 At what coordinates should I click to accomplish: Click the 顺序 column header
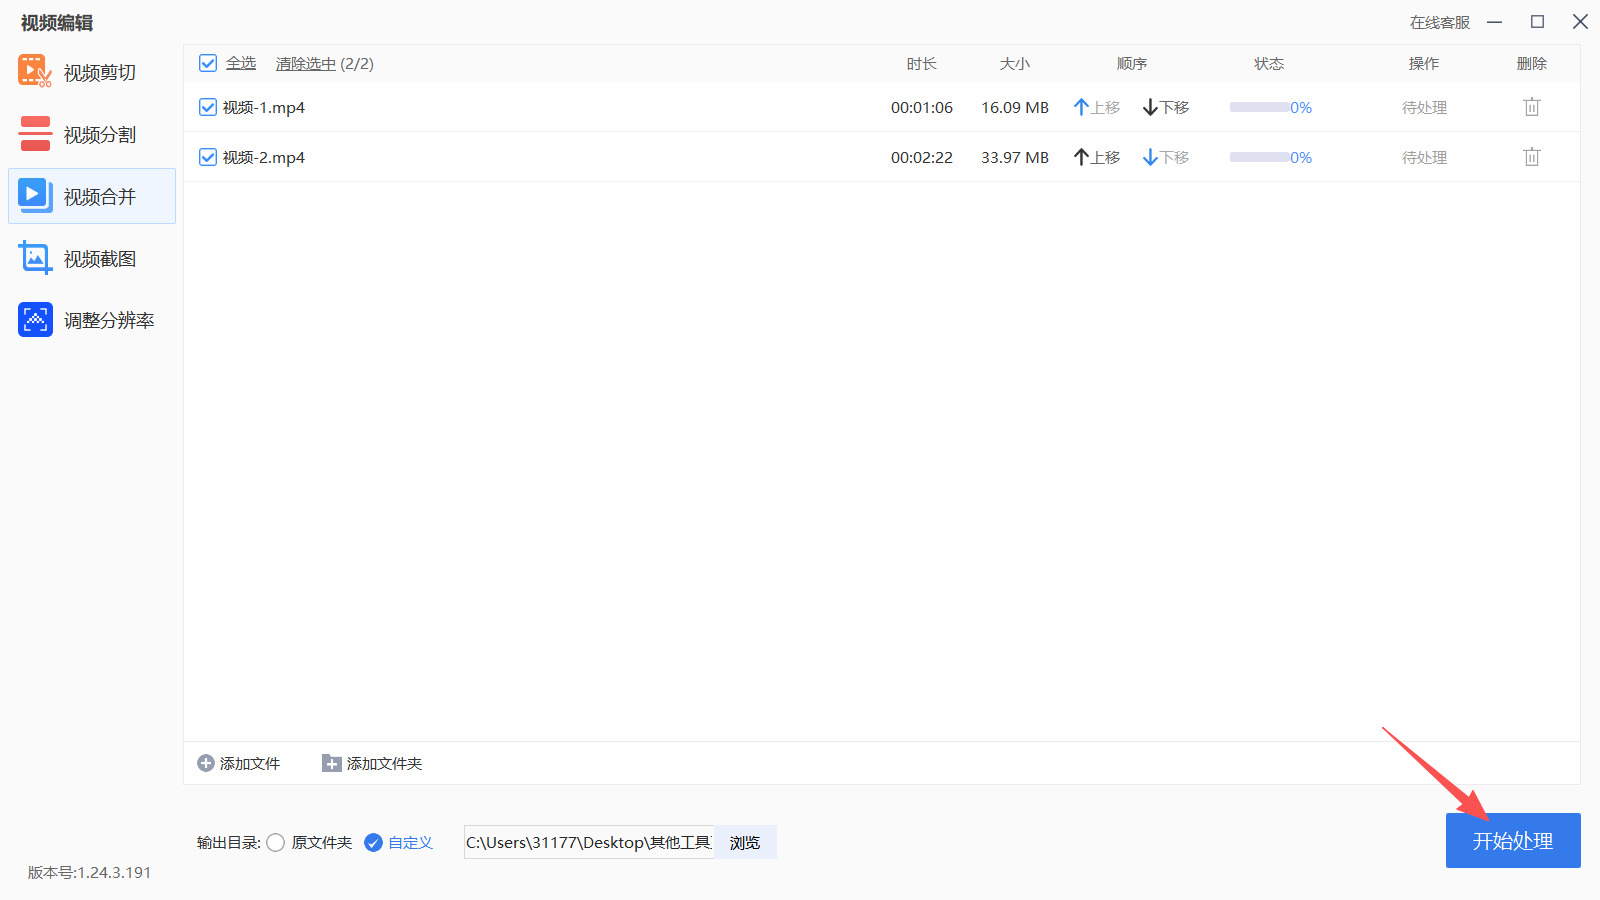[1132, 63]
